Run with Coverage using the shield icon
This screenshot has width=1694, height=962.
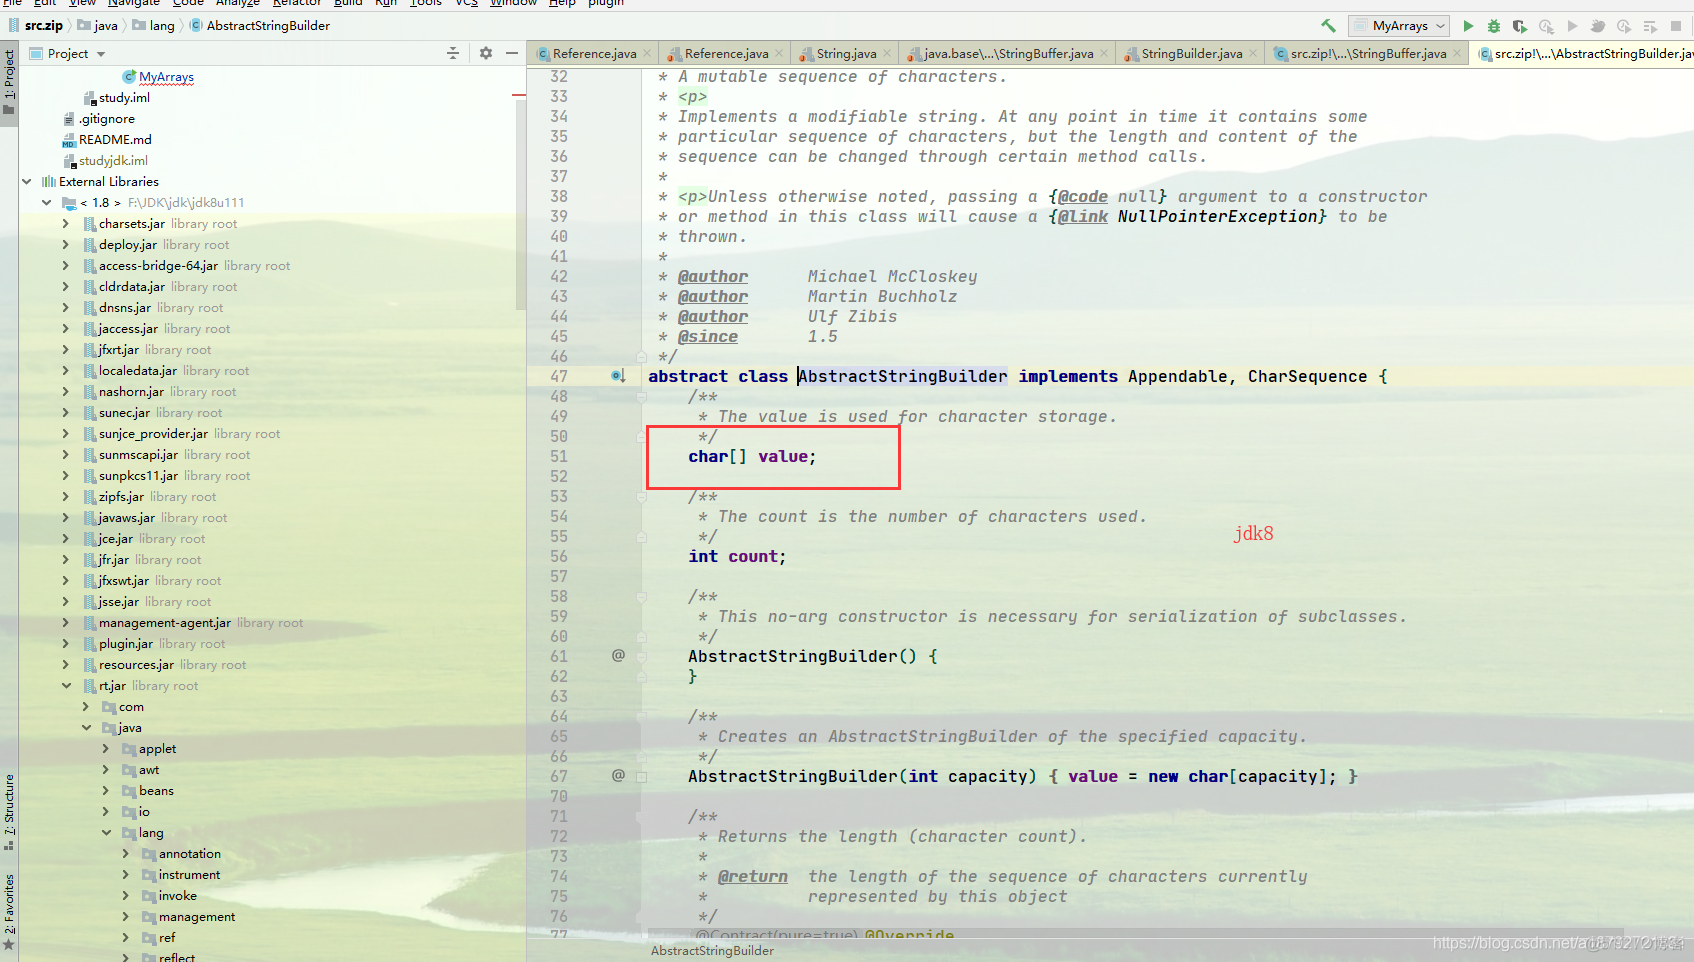[x=1520, y=26]
